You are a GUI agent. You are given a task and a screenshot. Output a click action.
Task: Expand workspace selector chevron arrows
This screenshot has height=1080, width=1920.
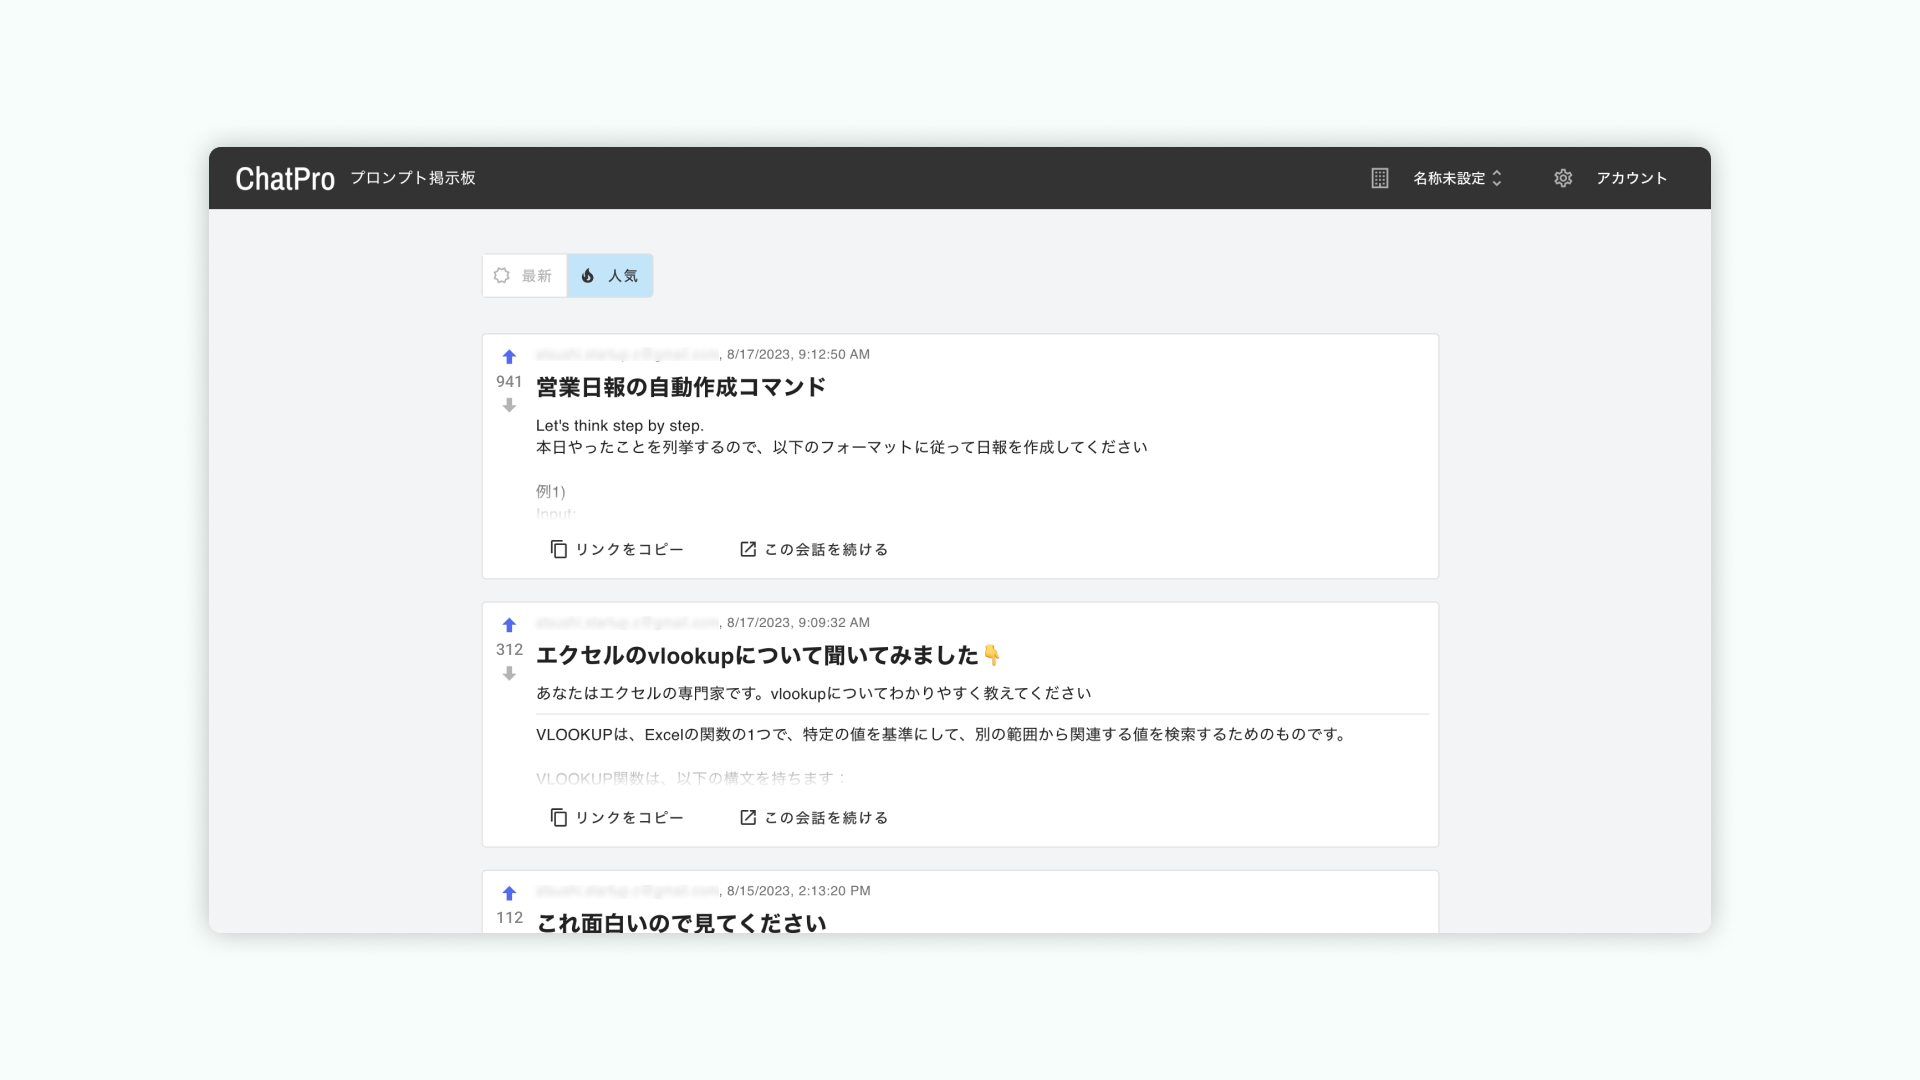[1497, 178]
